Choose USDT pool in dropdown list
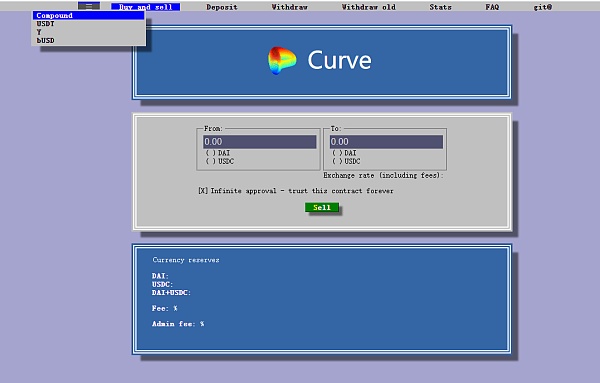 88,24
